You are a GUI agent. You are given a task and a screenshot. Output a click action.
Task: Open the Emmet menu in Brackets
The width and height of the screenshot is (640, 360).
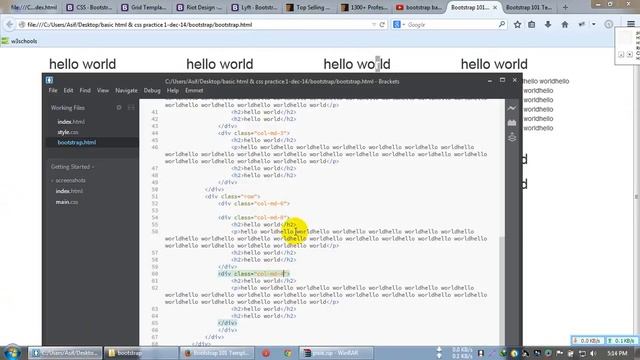[x=194, y=91]
